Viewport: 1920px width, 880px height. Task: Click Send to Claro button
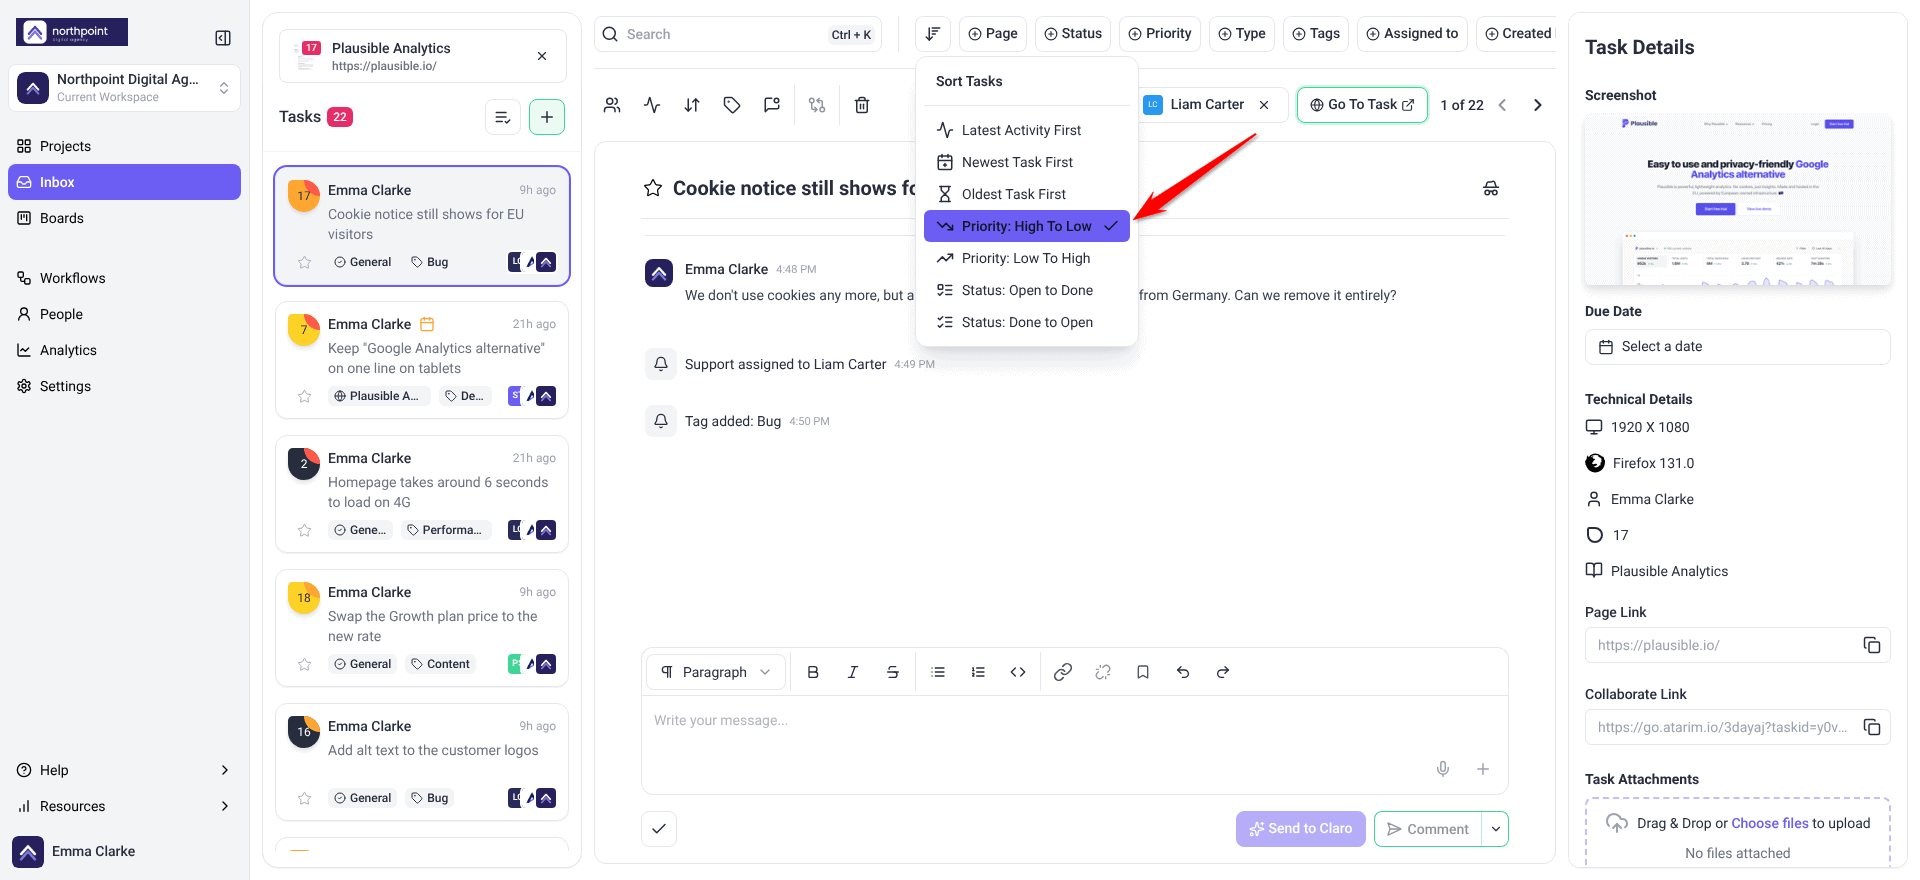pos(1301,829)
